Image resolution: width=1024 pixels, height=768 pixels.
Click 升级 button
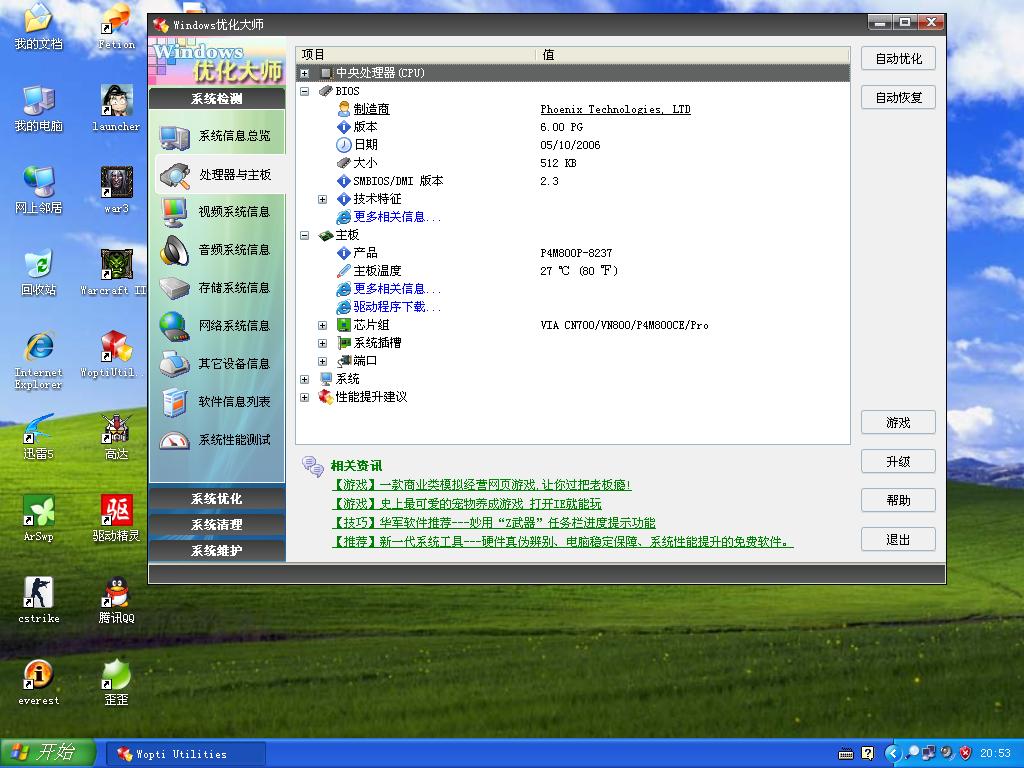898,462
